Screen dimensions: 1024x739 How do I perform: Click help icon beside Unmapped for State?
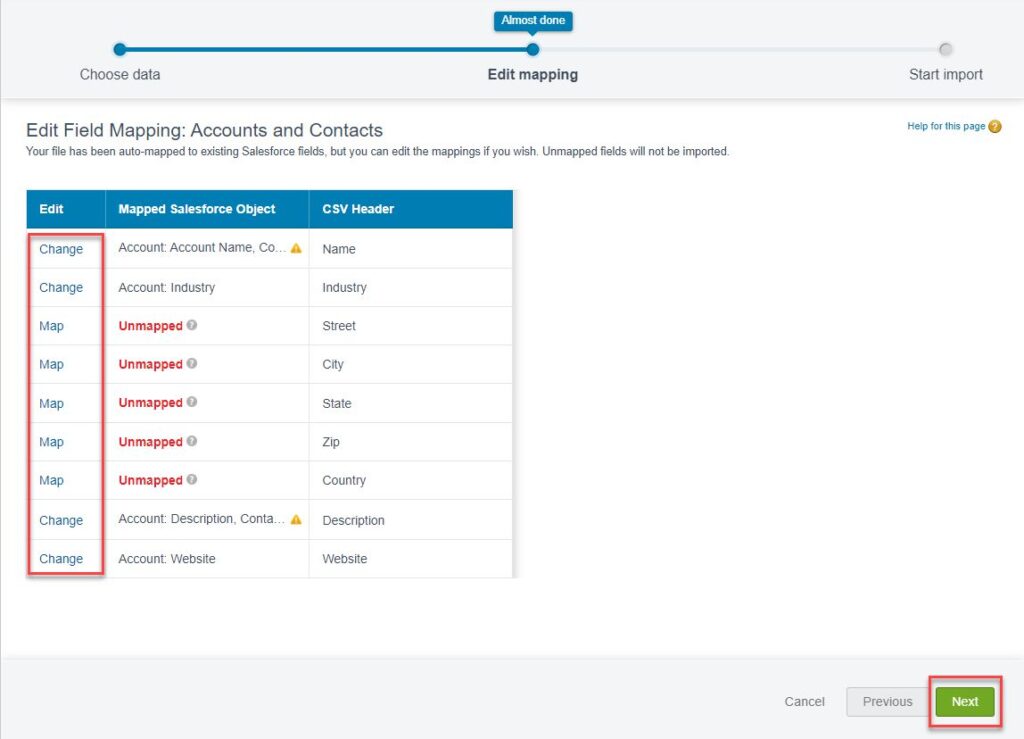(191, 402)
